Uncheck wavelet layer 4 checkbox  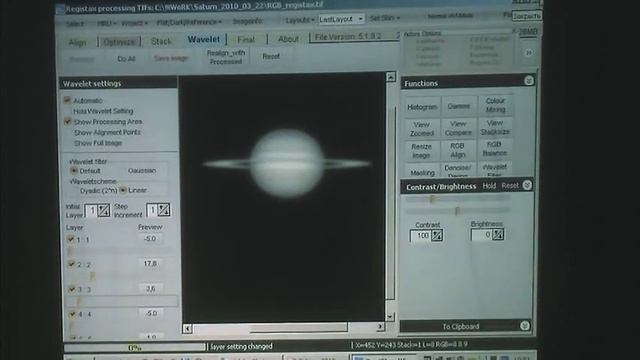[73, 314]
